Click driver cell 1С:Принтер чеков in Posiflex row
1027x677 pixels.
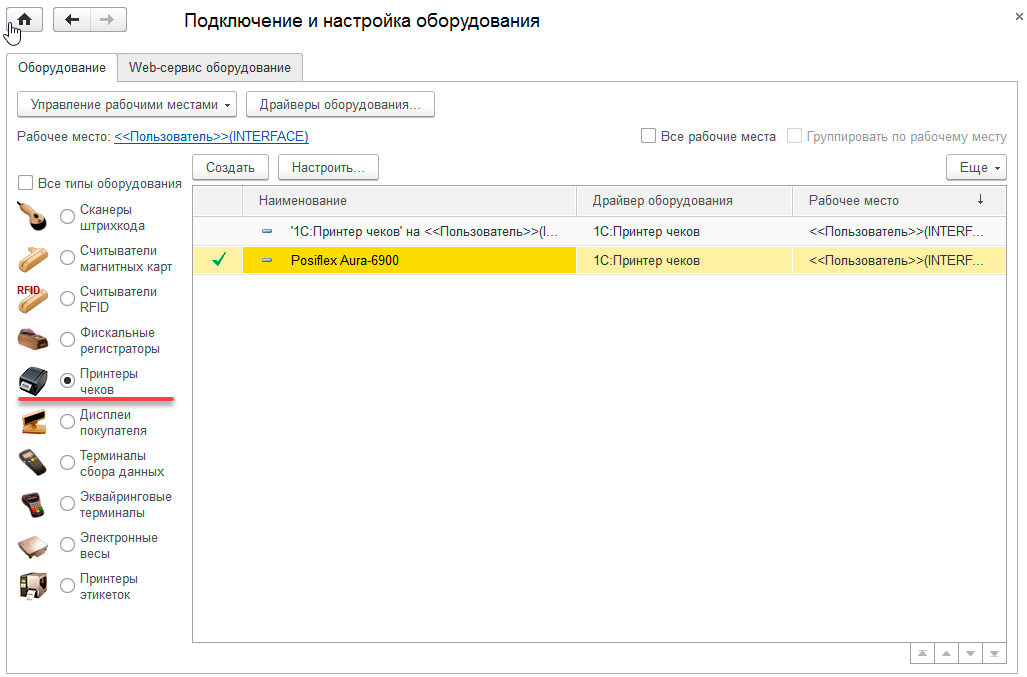684,260
